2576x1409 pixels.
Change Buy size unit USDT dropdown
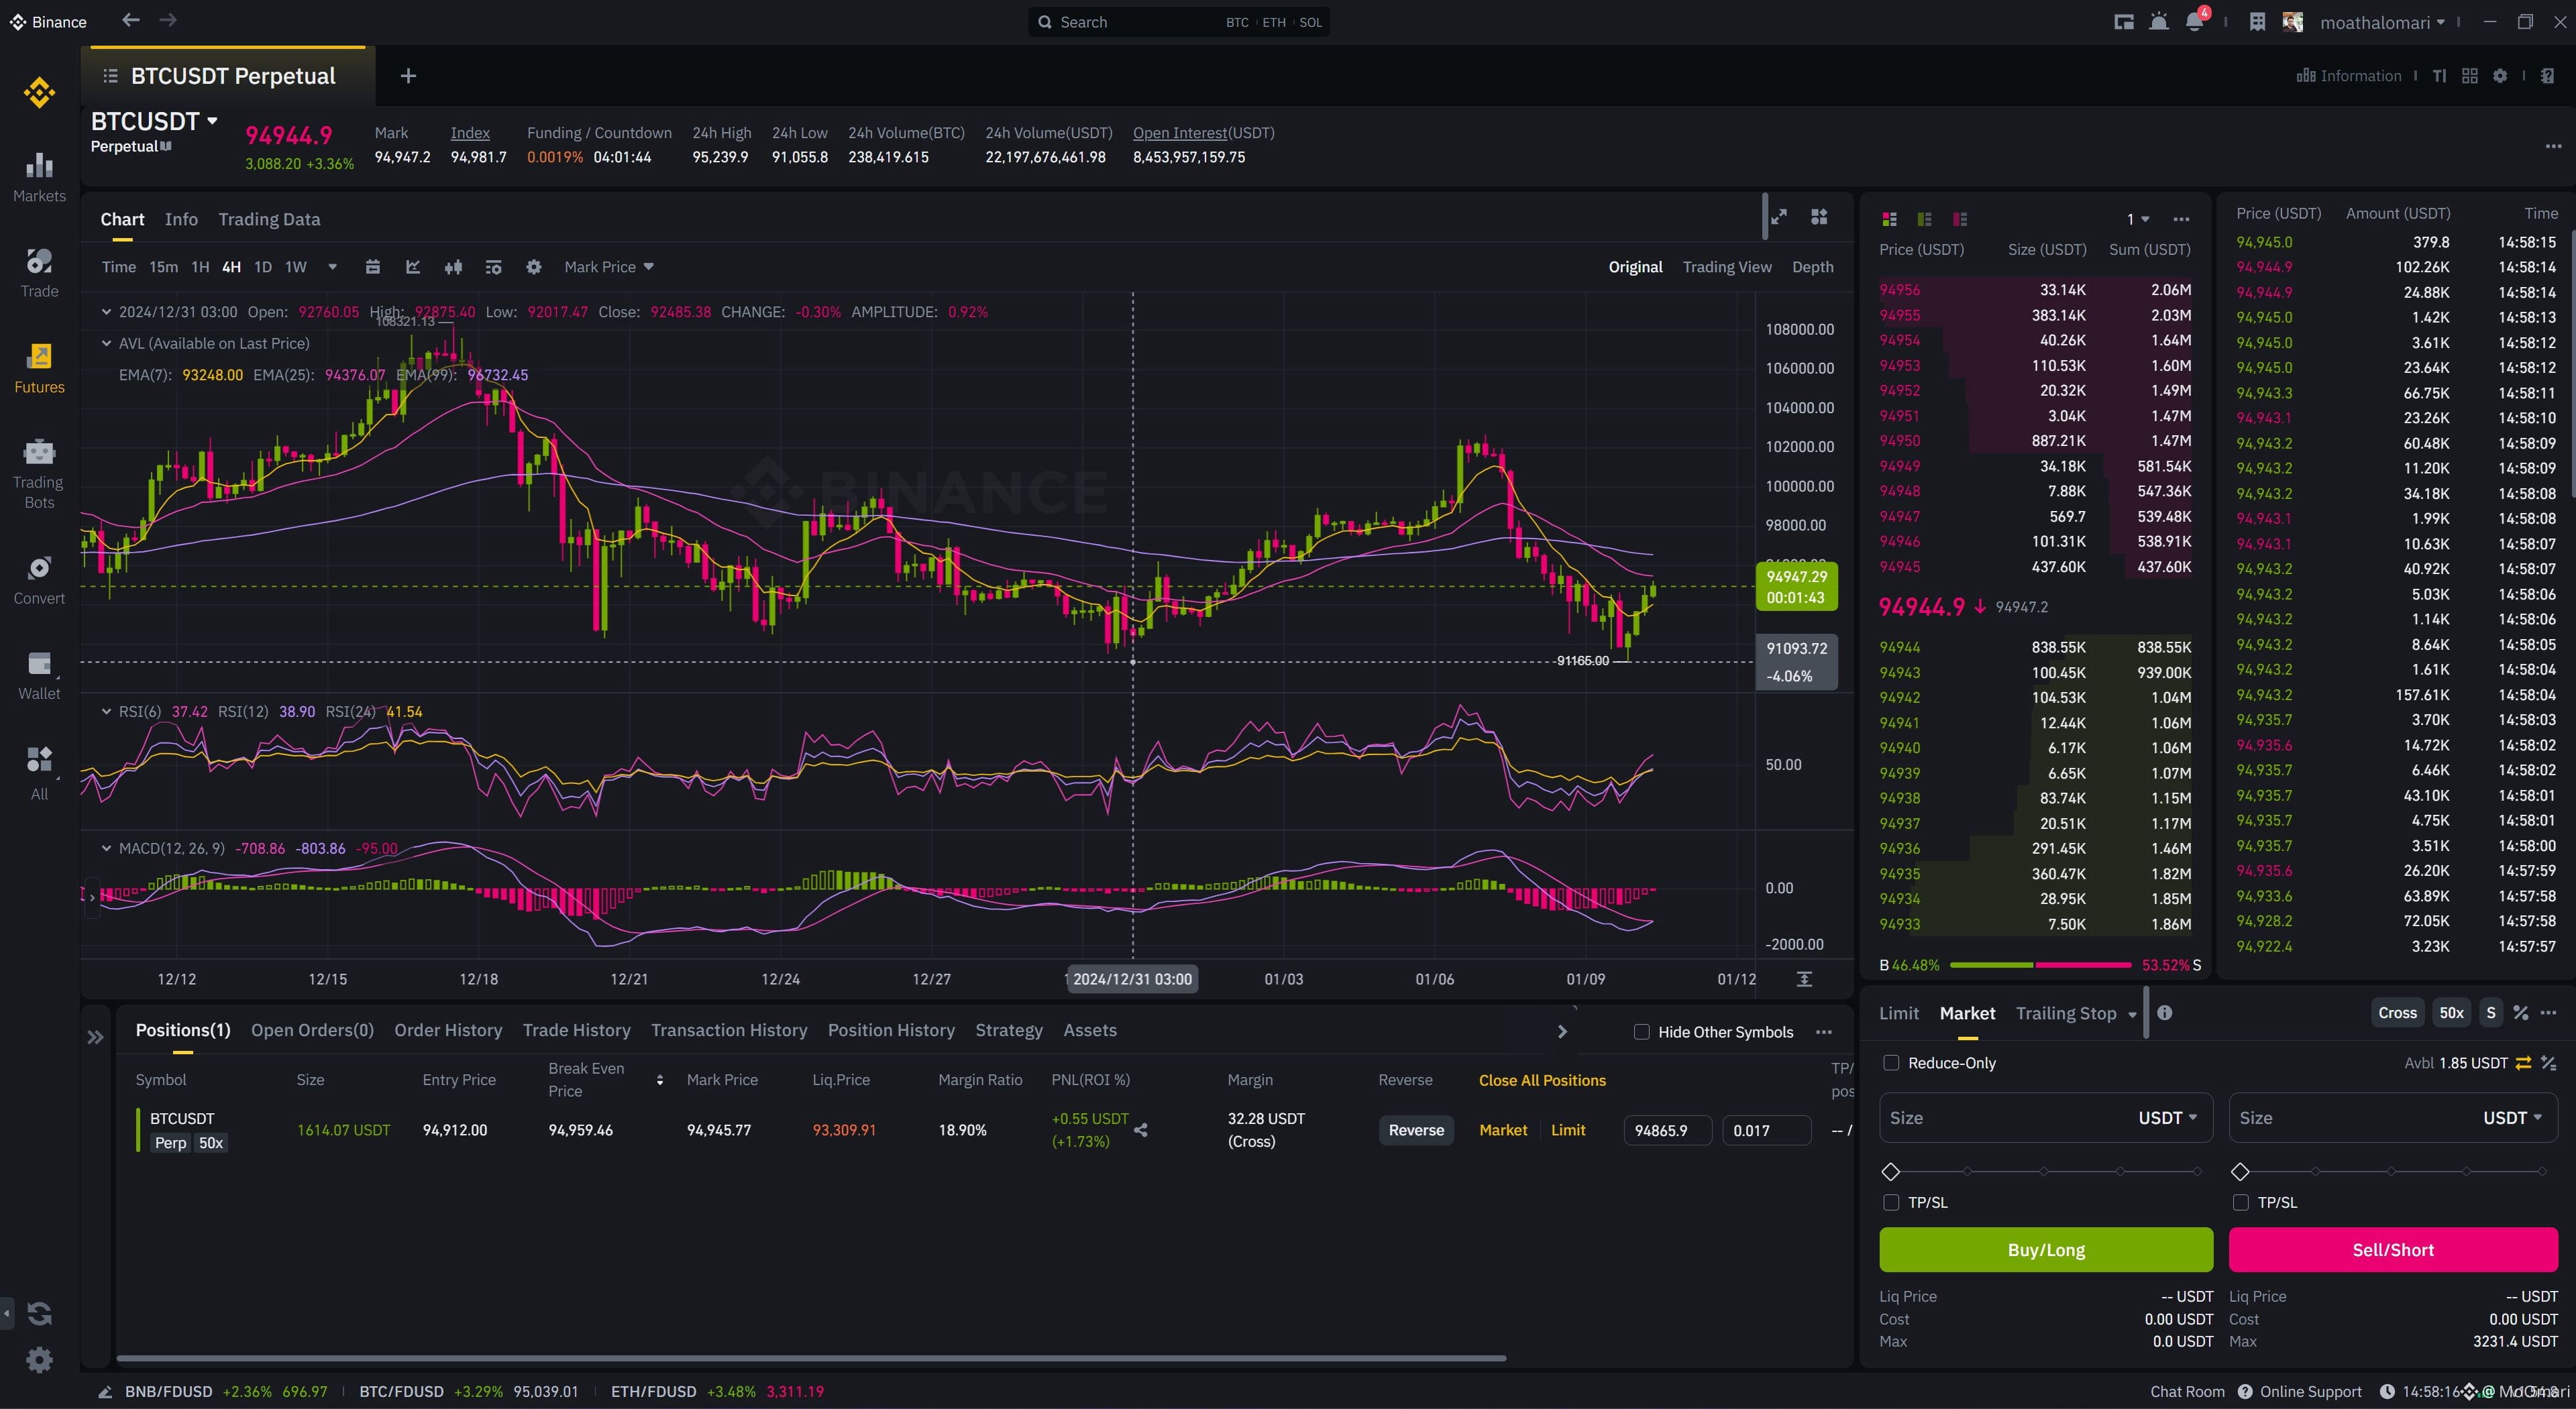point(2167,1118)
